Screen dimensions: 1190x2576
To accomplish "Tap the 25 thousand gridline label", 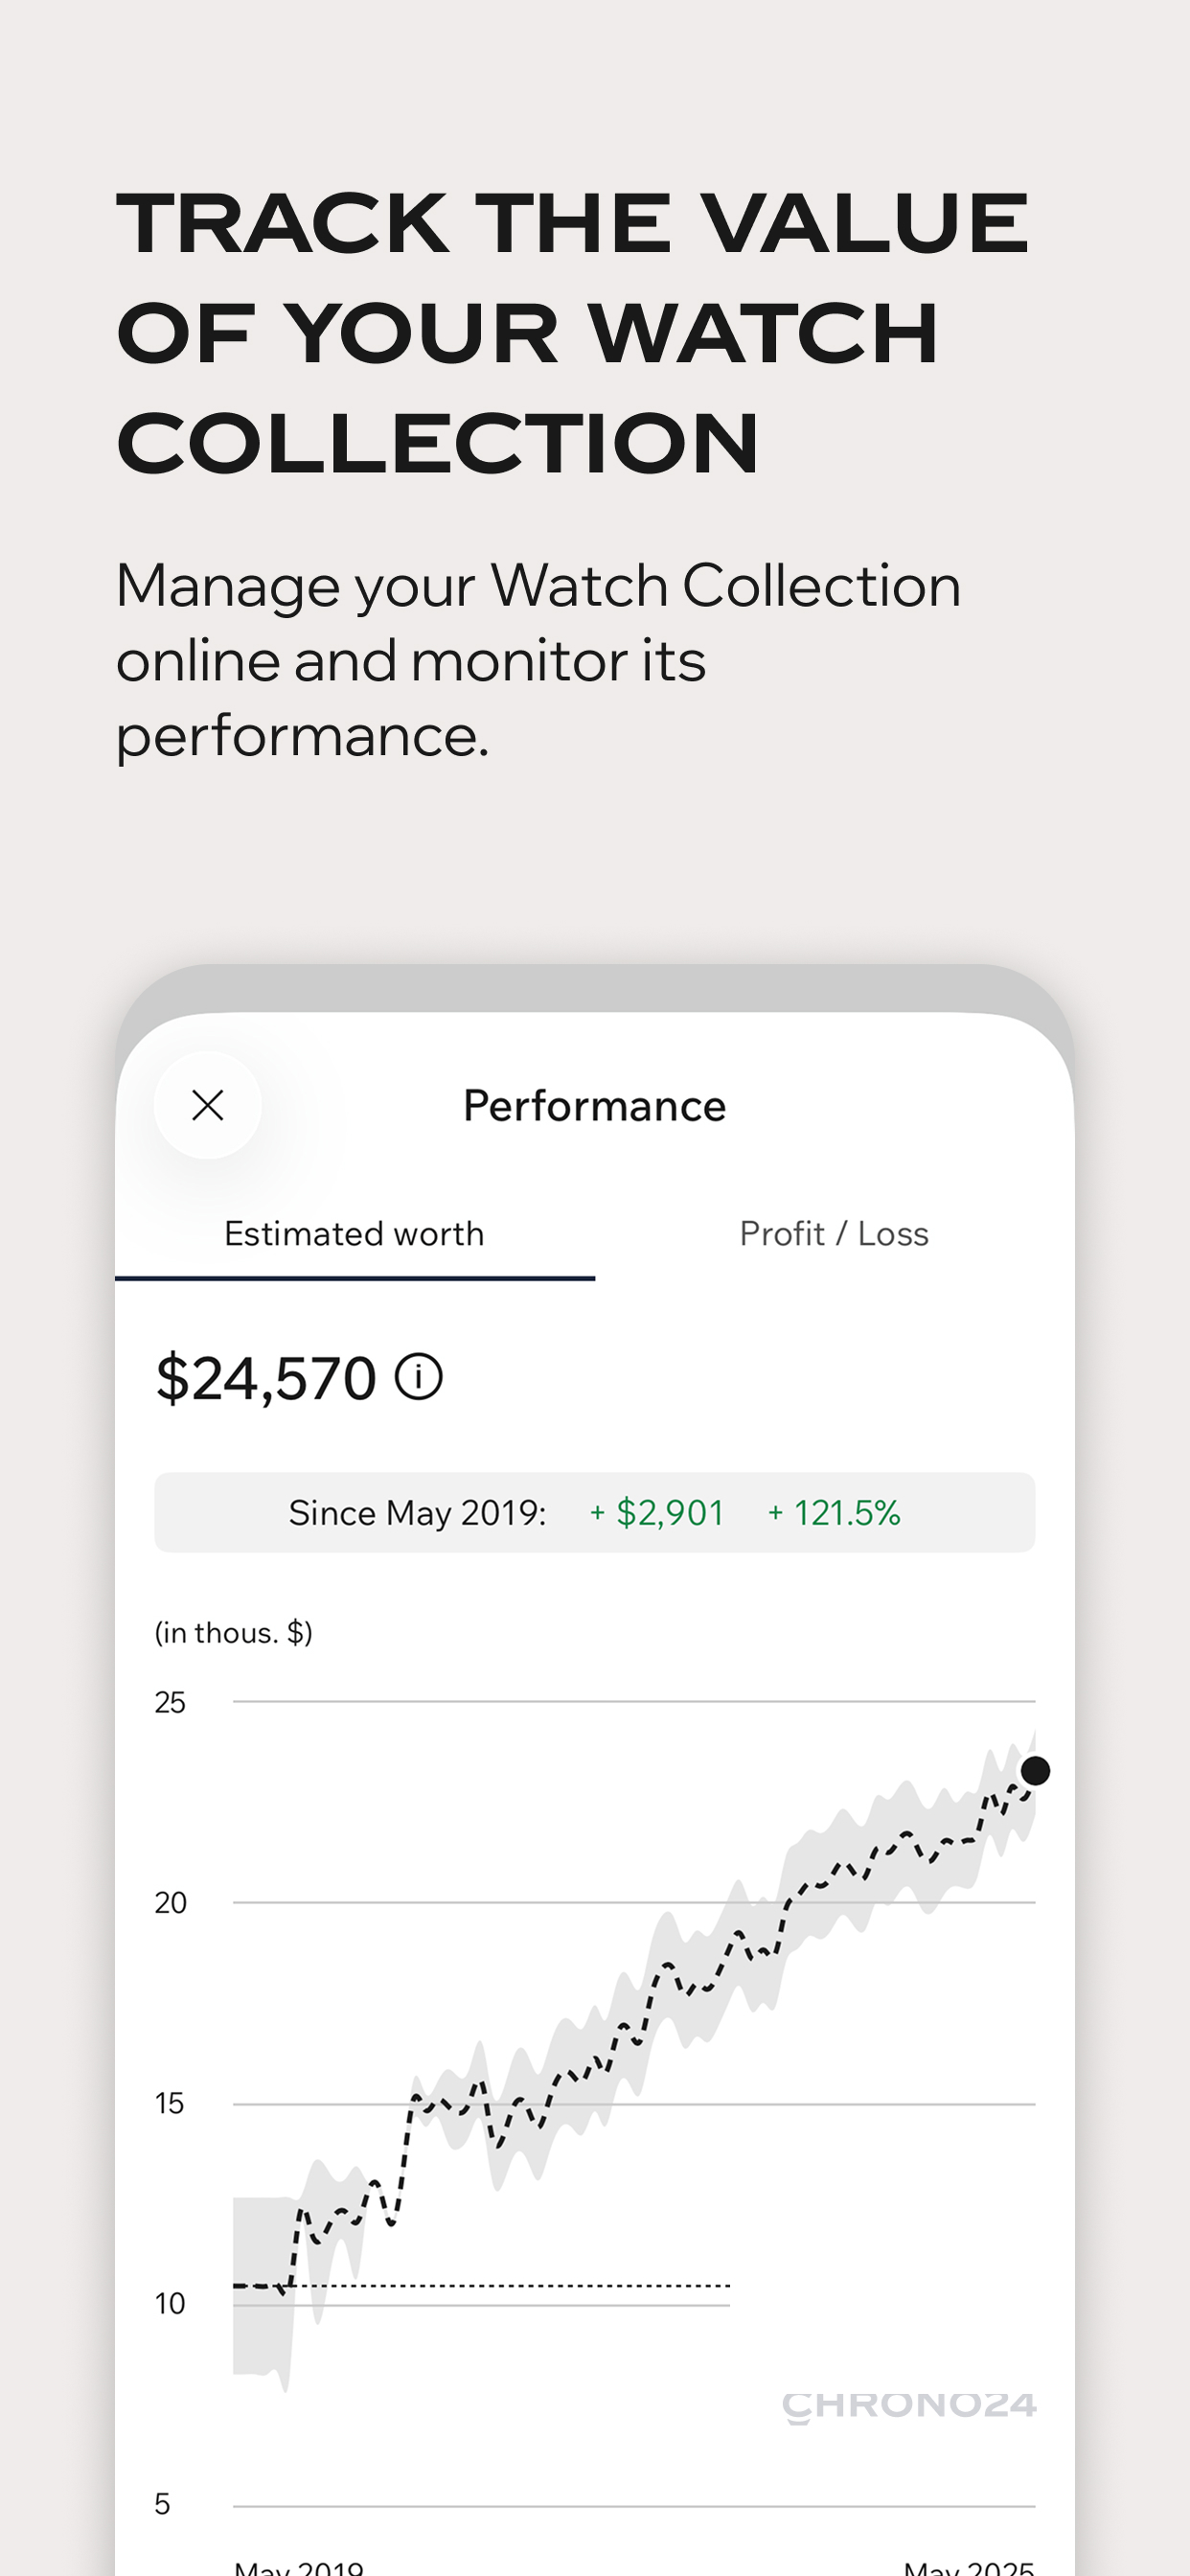I will (170, 1702).
